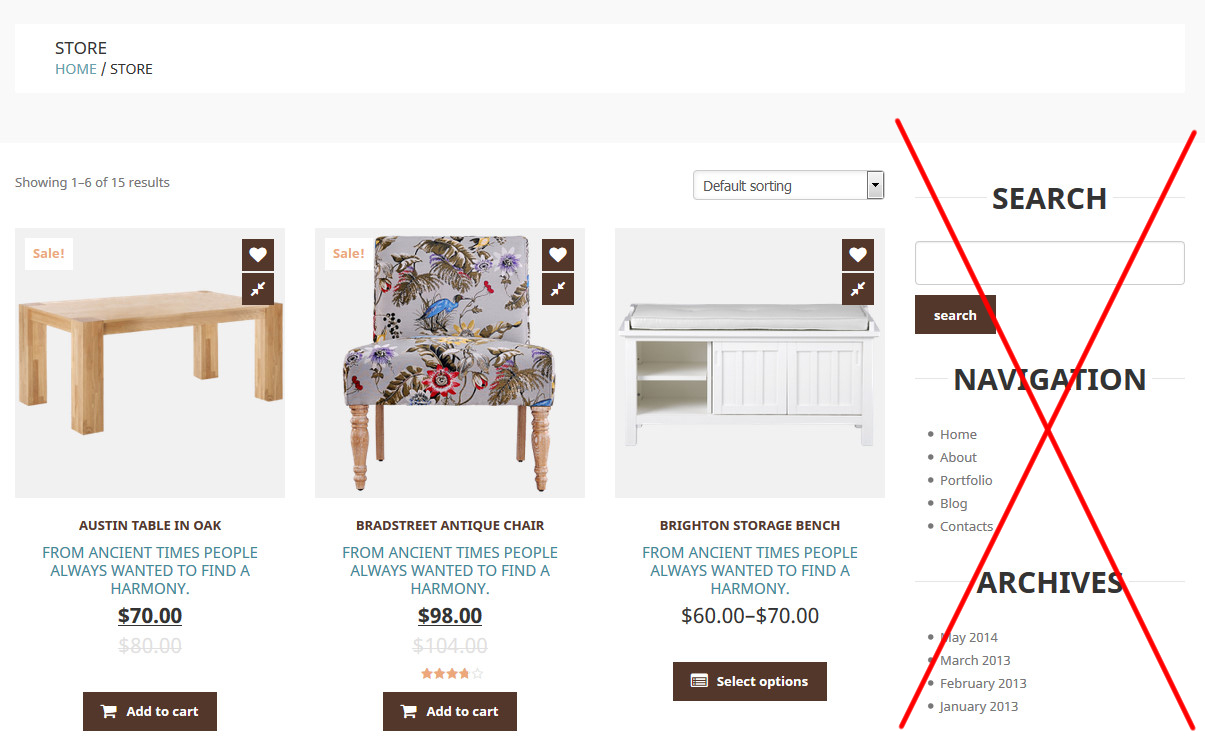
Task: Open March 2013 archive link
Action: pyautogui.click(x=975, y=660)
